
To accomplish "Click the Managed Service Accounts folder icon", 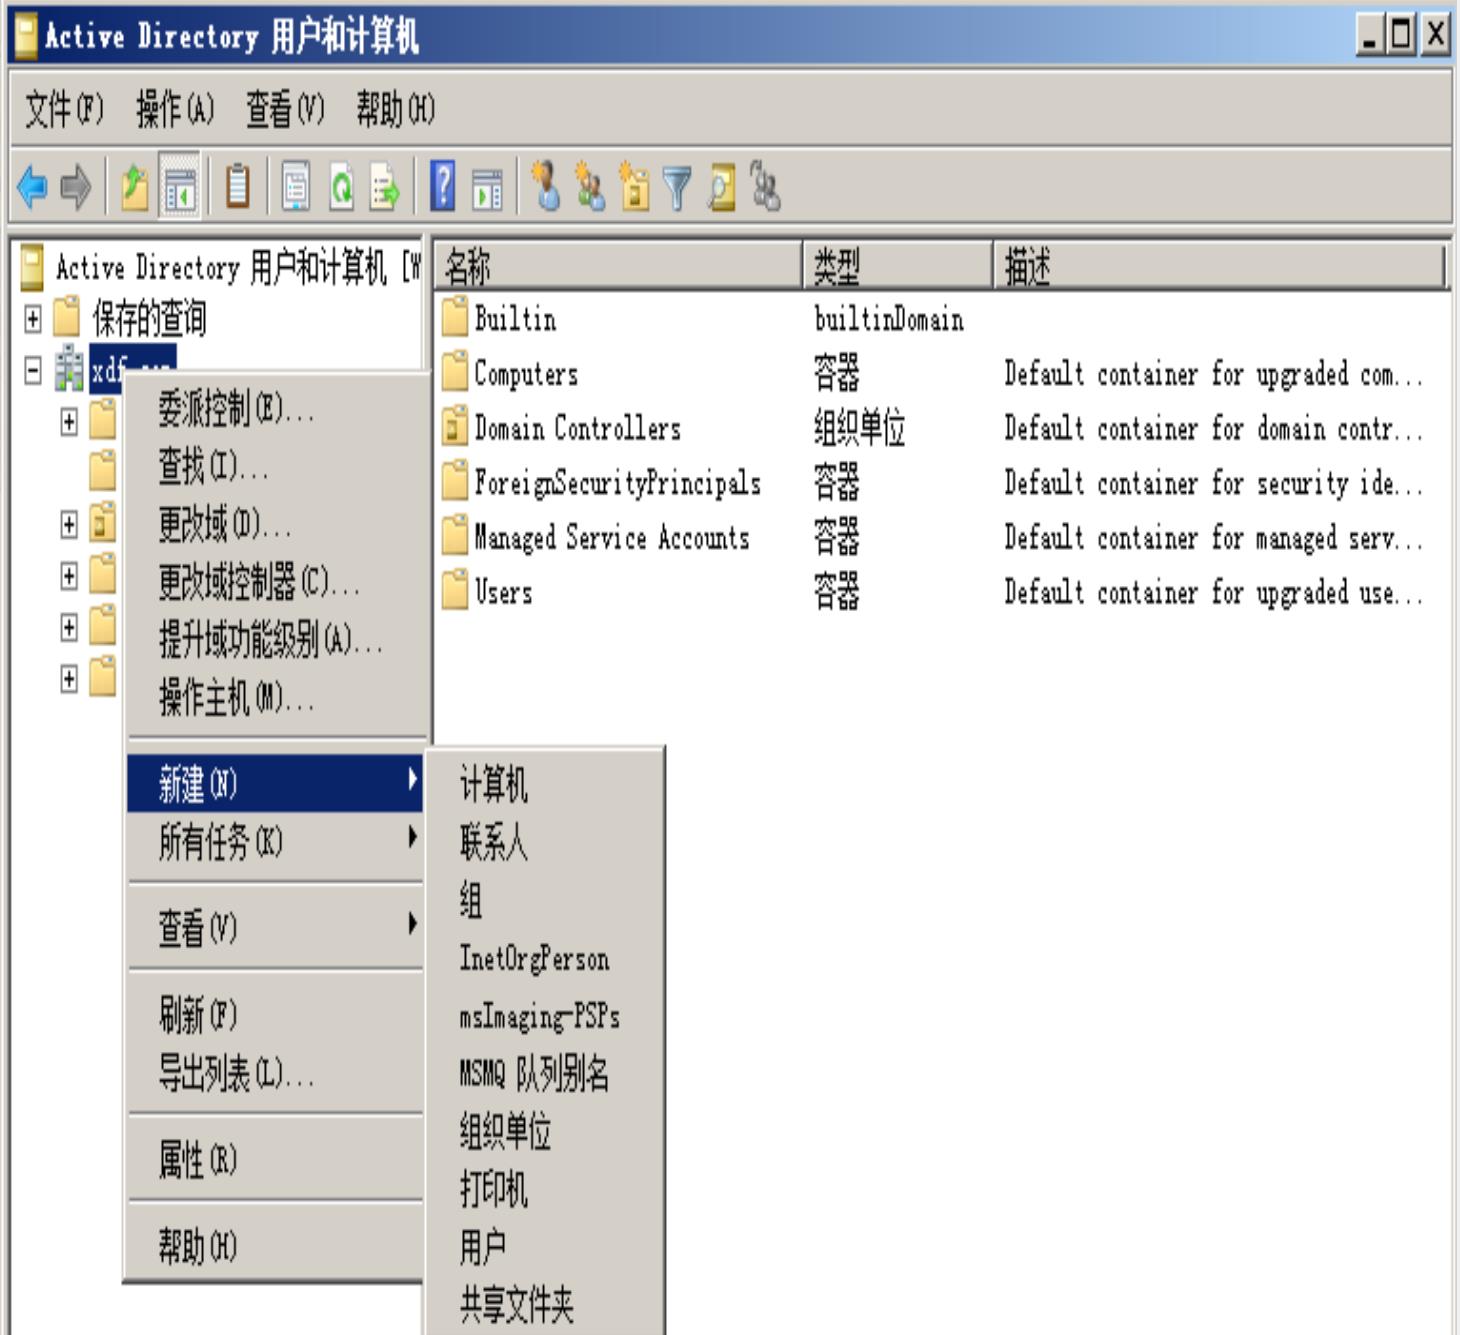I will point(455,535).
